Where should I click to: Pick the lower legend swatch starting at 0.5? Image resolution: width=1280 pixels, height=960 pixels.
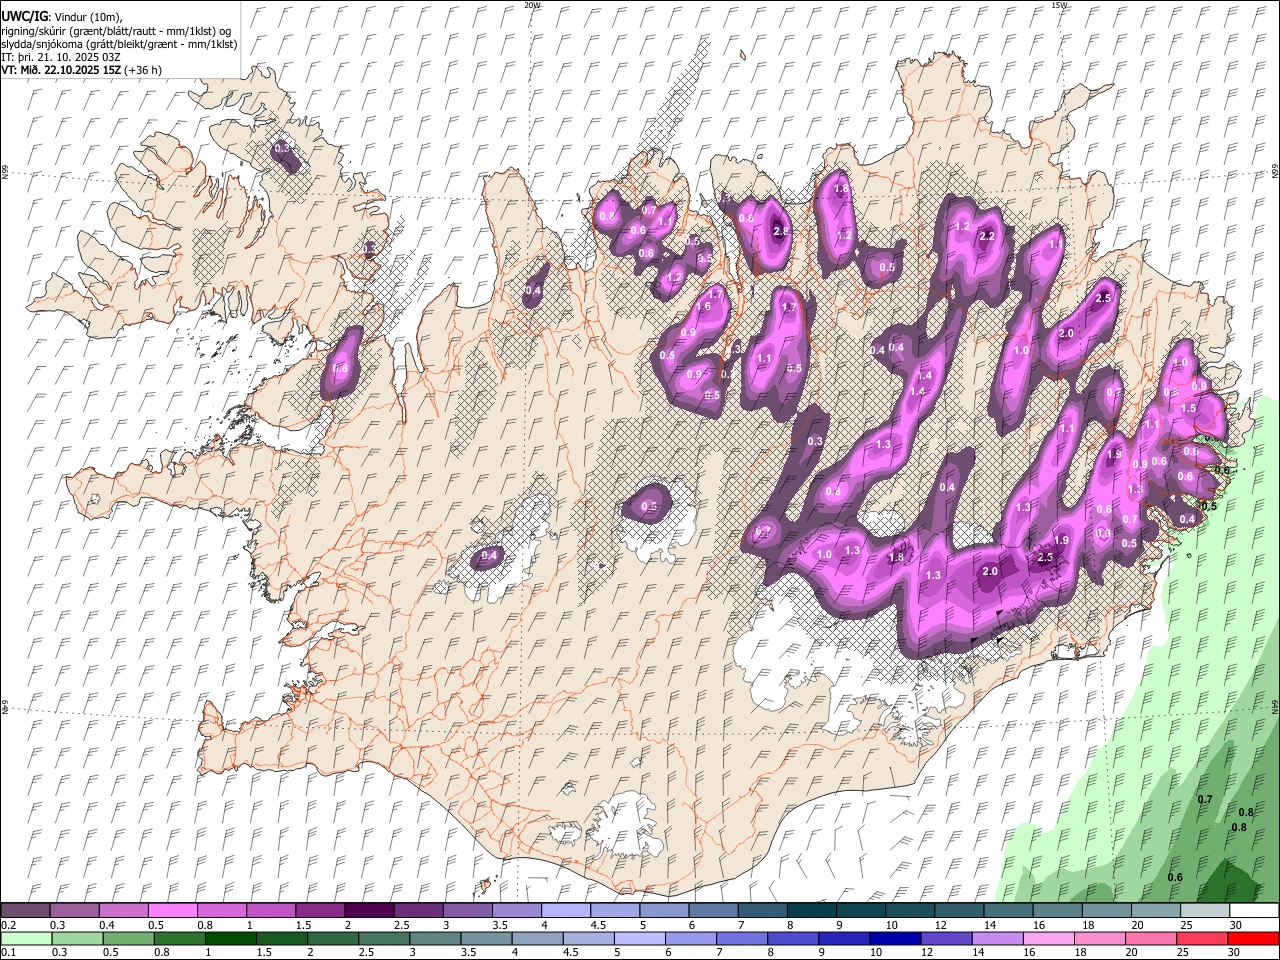point(128,939)
